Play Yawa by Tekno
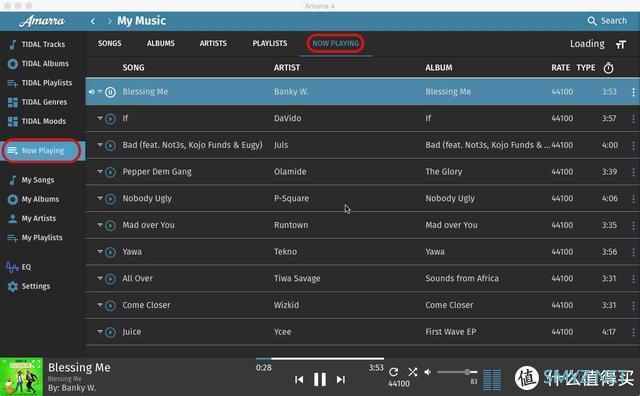640x396 pixels. point(110,252)
